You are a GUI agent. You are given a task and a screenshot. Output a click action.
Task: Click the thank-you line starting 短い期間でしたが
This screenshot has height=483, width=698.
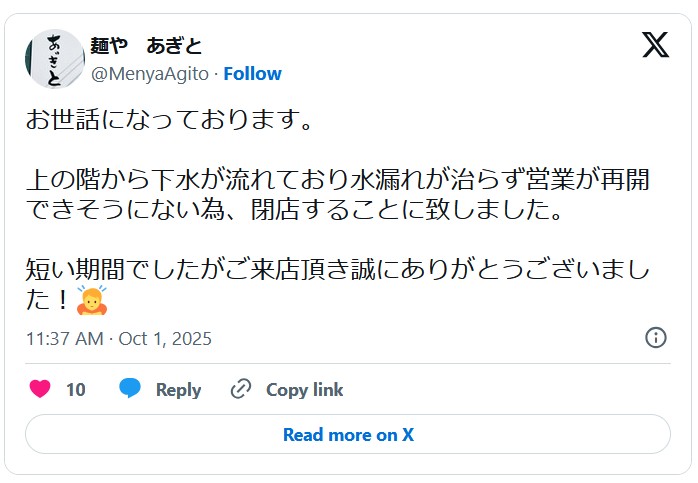coord(337,271)
